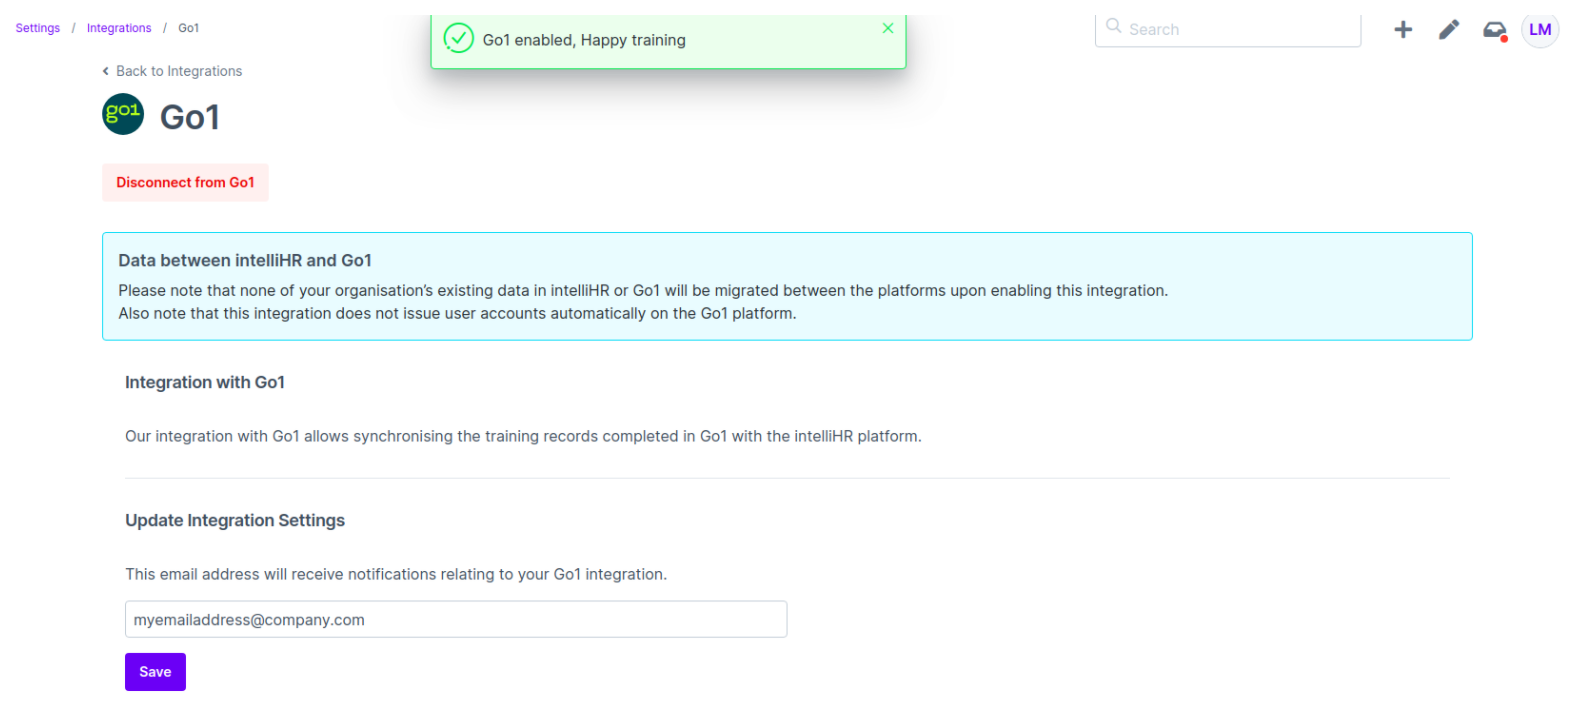1576x708 pixels.
Task: Open the LM user avatar menu
Action: (1539, 30)
